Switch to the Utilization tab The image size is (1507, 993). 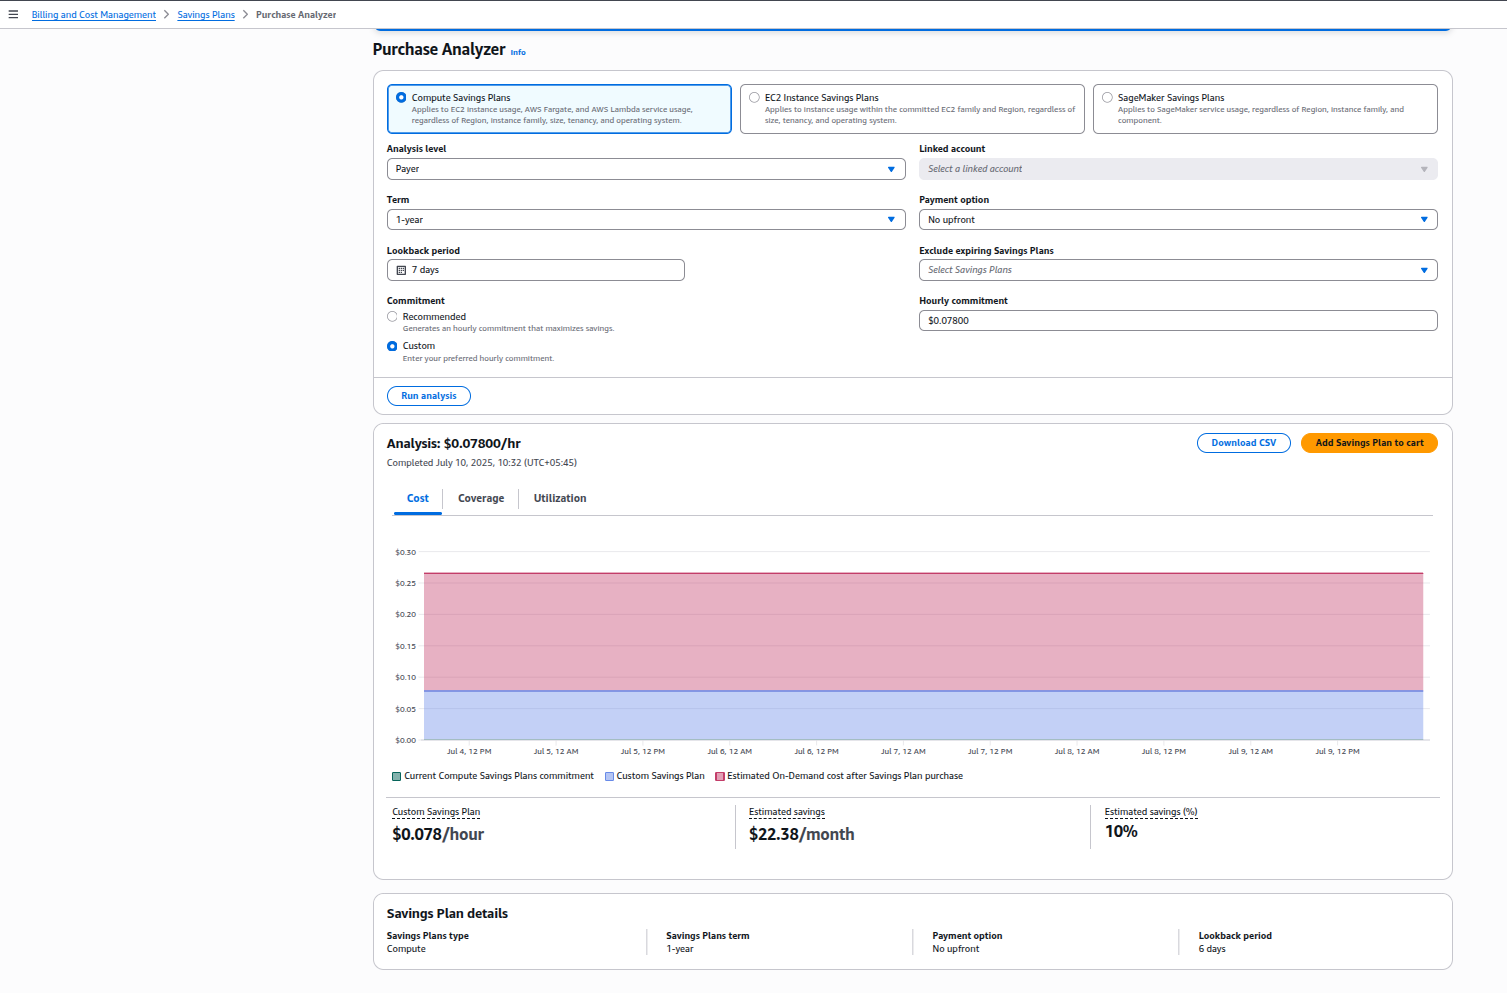coord(559,498)
